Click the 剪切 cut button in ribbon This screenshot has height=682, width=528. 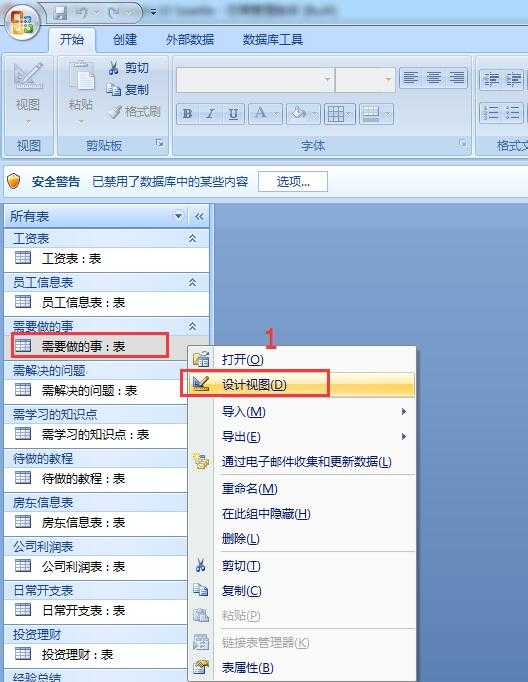[130, 68]
